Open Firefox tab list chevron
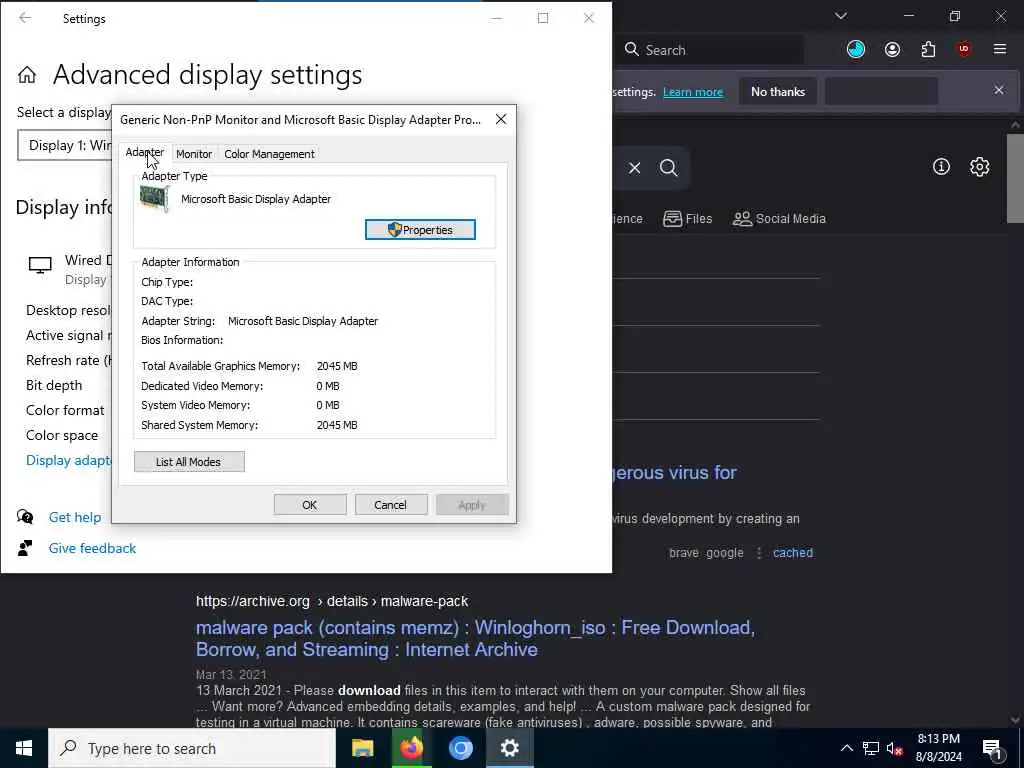Viewport: 1024px width, 768px height. (841, 16)
